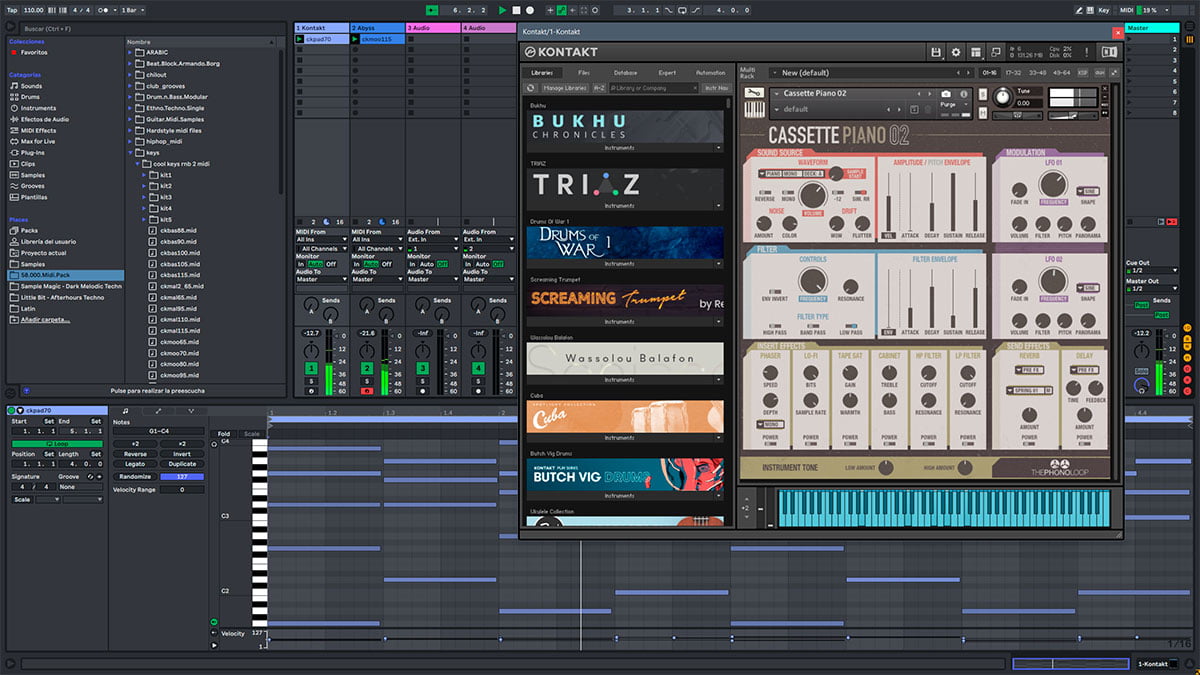The height and width of the screenshot is (675, 1200).
Task: Open Kontakt options gear icon
Action: (956, 52)
